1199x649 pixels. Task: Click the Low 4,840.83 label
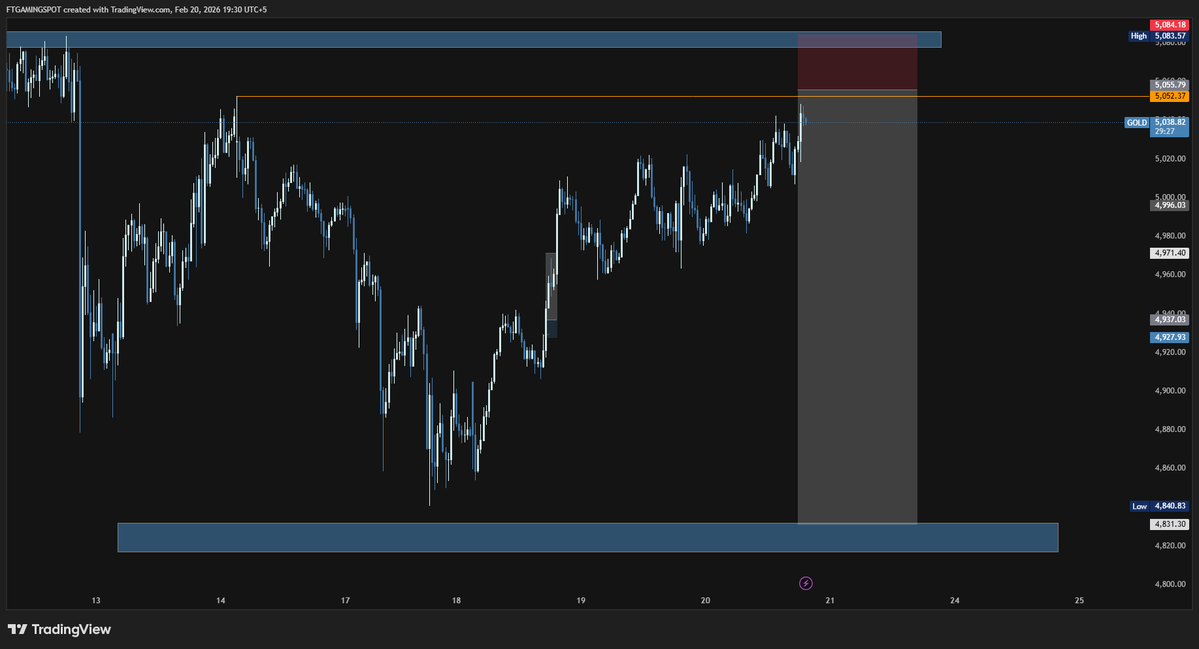click(x=1159, y=506)
